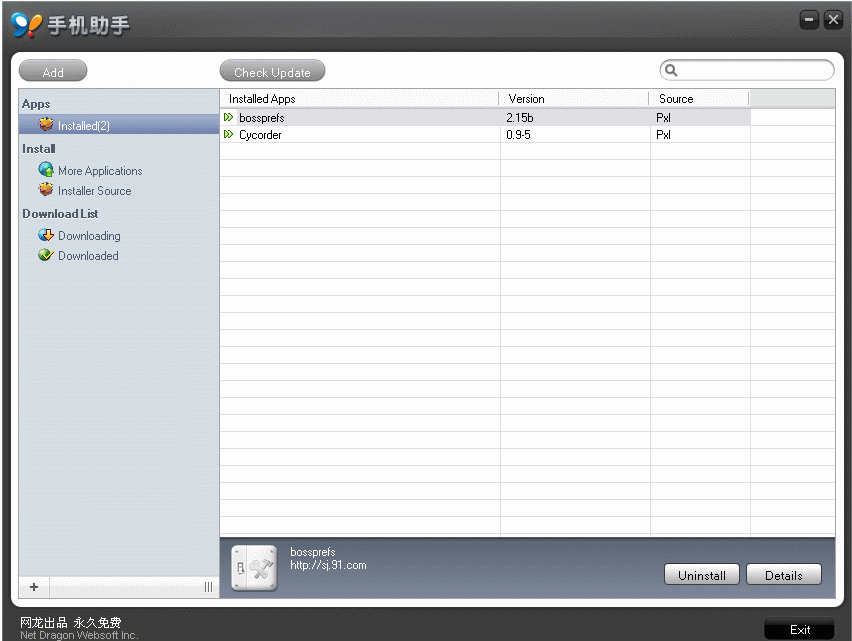Click the More Applications globe icon
Screen dimensions: 852x641
(x=46, y=171)
